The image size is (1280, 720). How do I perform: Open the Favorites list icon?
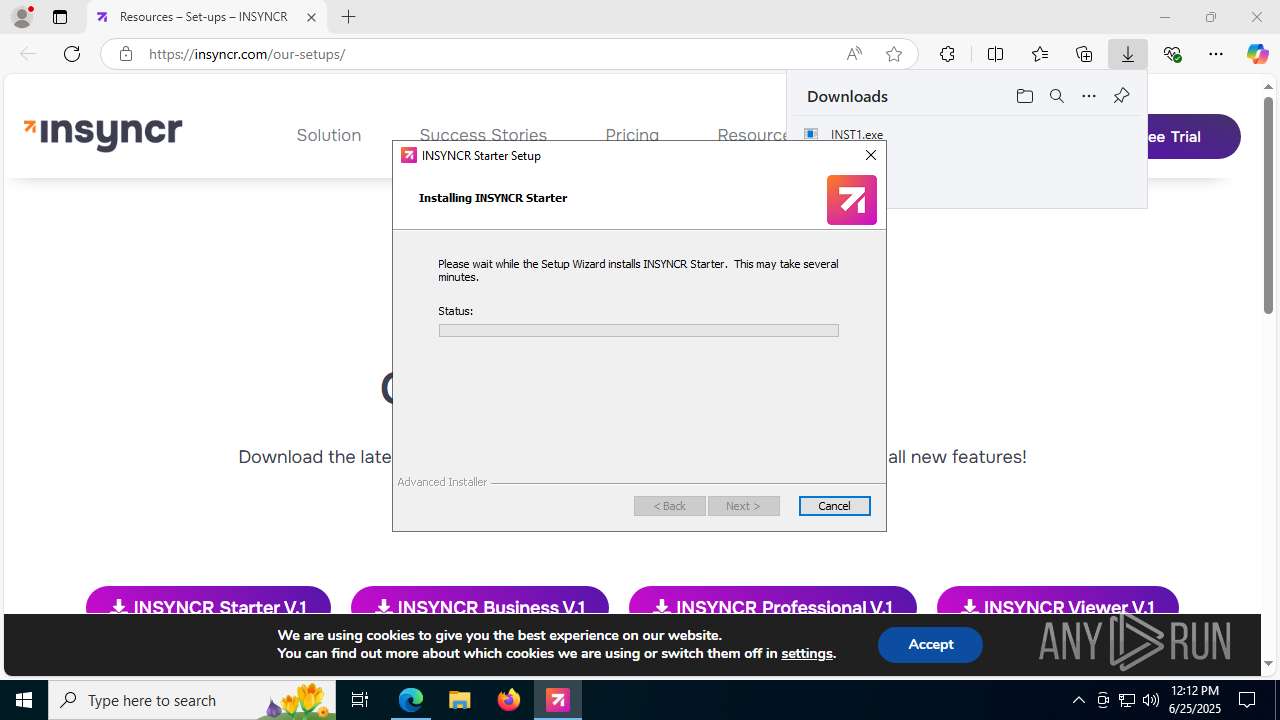(1040, 54)
